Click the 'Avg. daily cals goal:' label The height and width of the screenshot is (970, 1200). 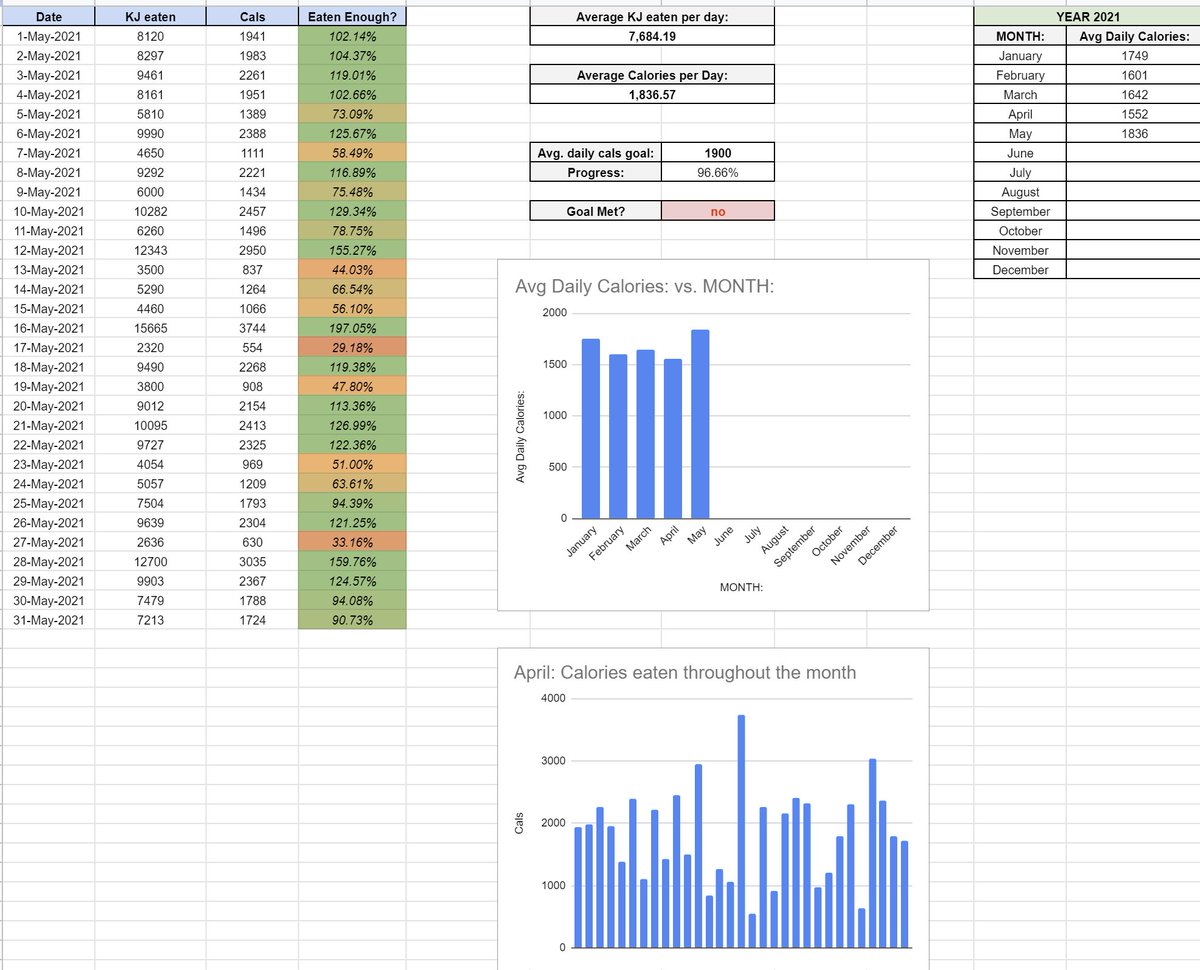click(595, 153)
